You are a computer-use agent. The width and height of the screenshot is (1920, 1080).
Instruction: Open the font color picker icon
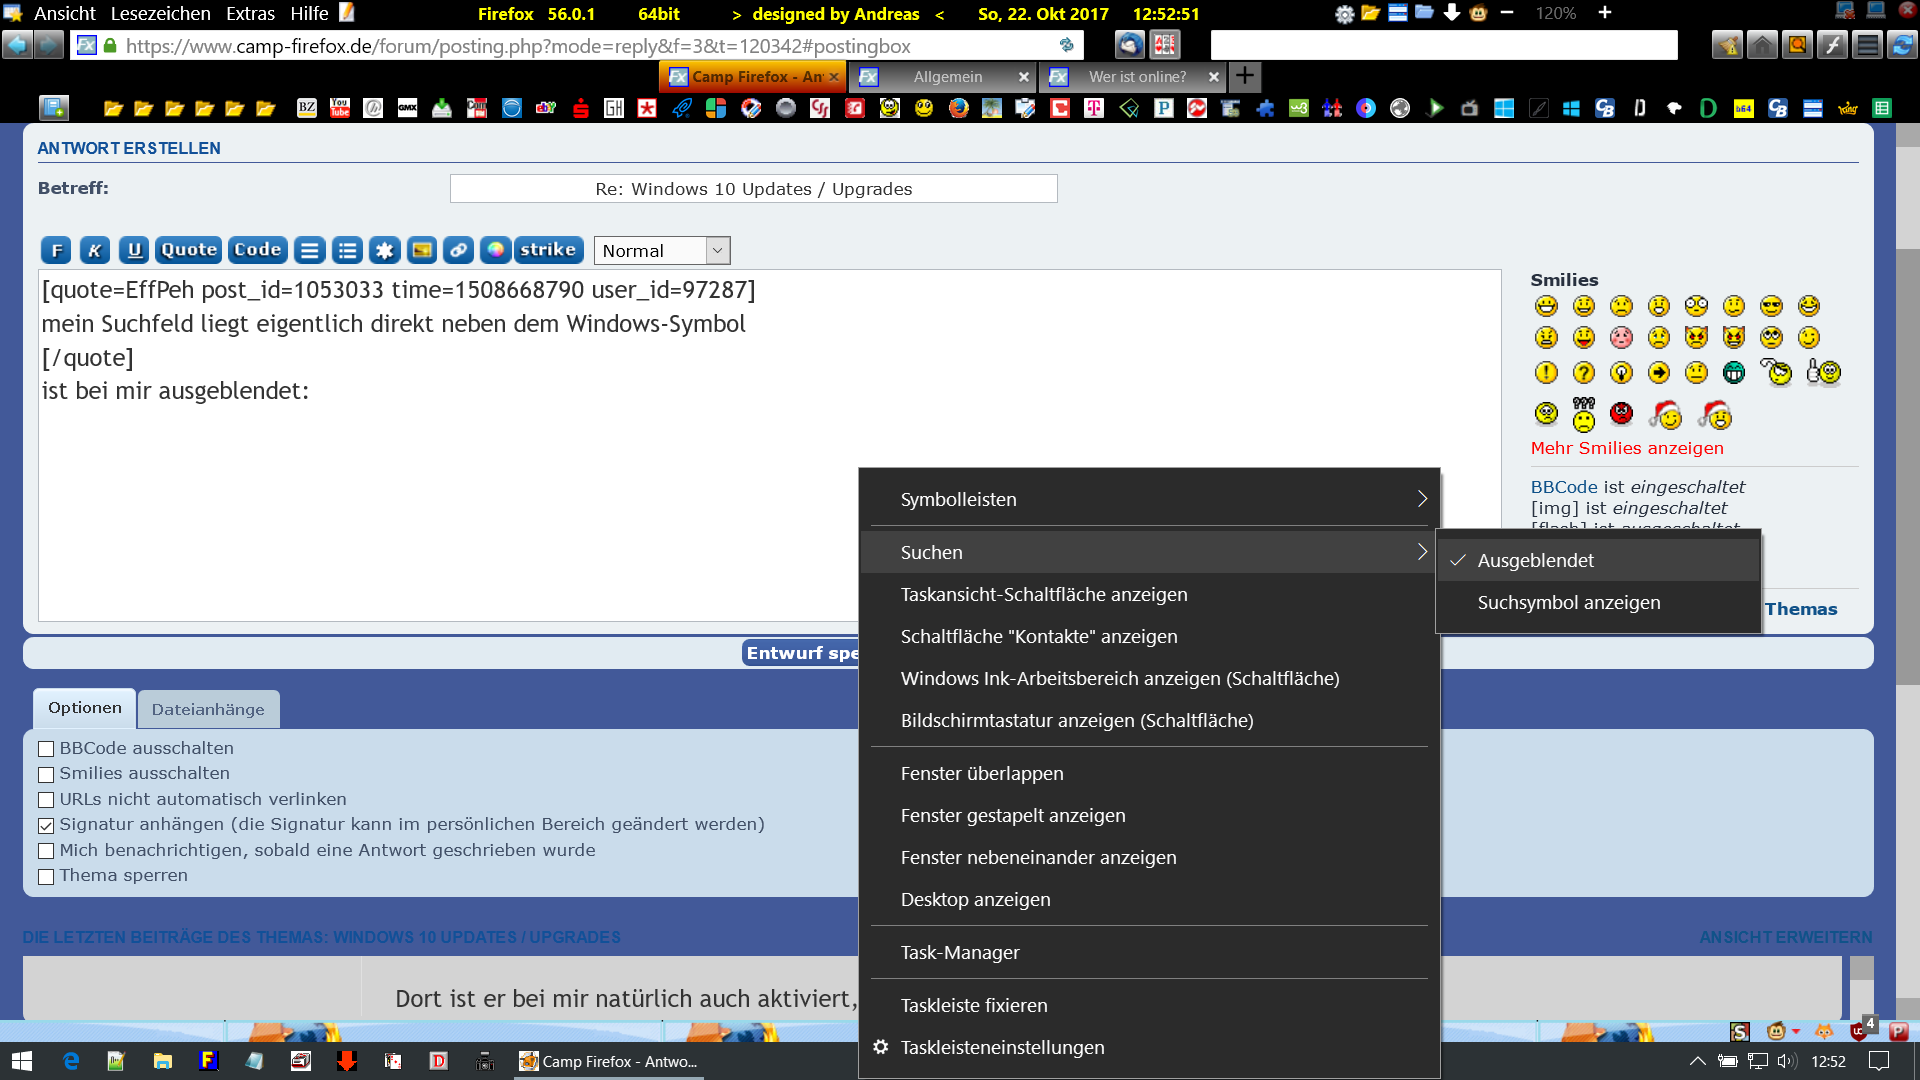point(495,251)
